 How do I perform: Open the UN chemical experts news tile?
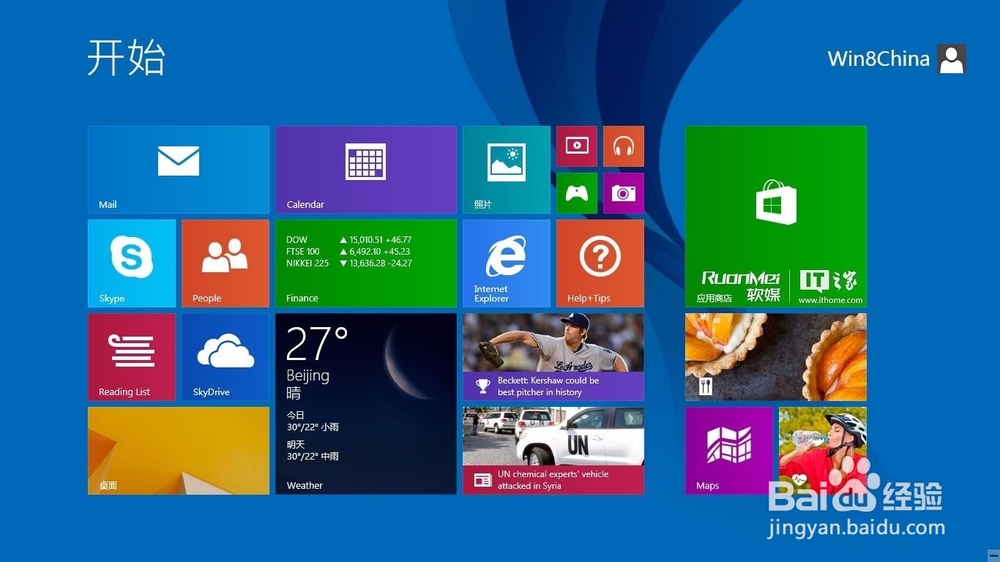click(x=554, y=451)
